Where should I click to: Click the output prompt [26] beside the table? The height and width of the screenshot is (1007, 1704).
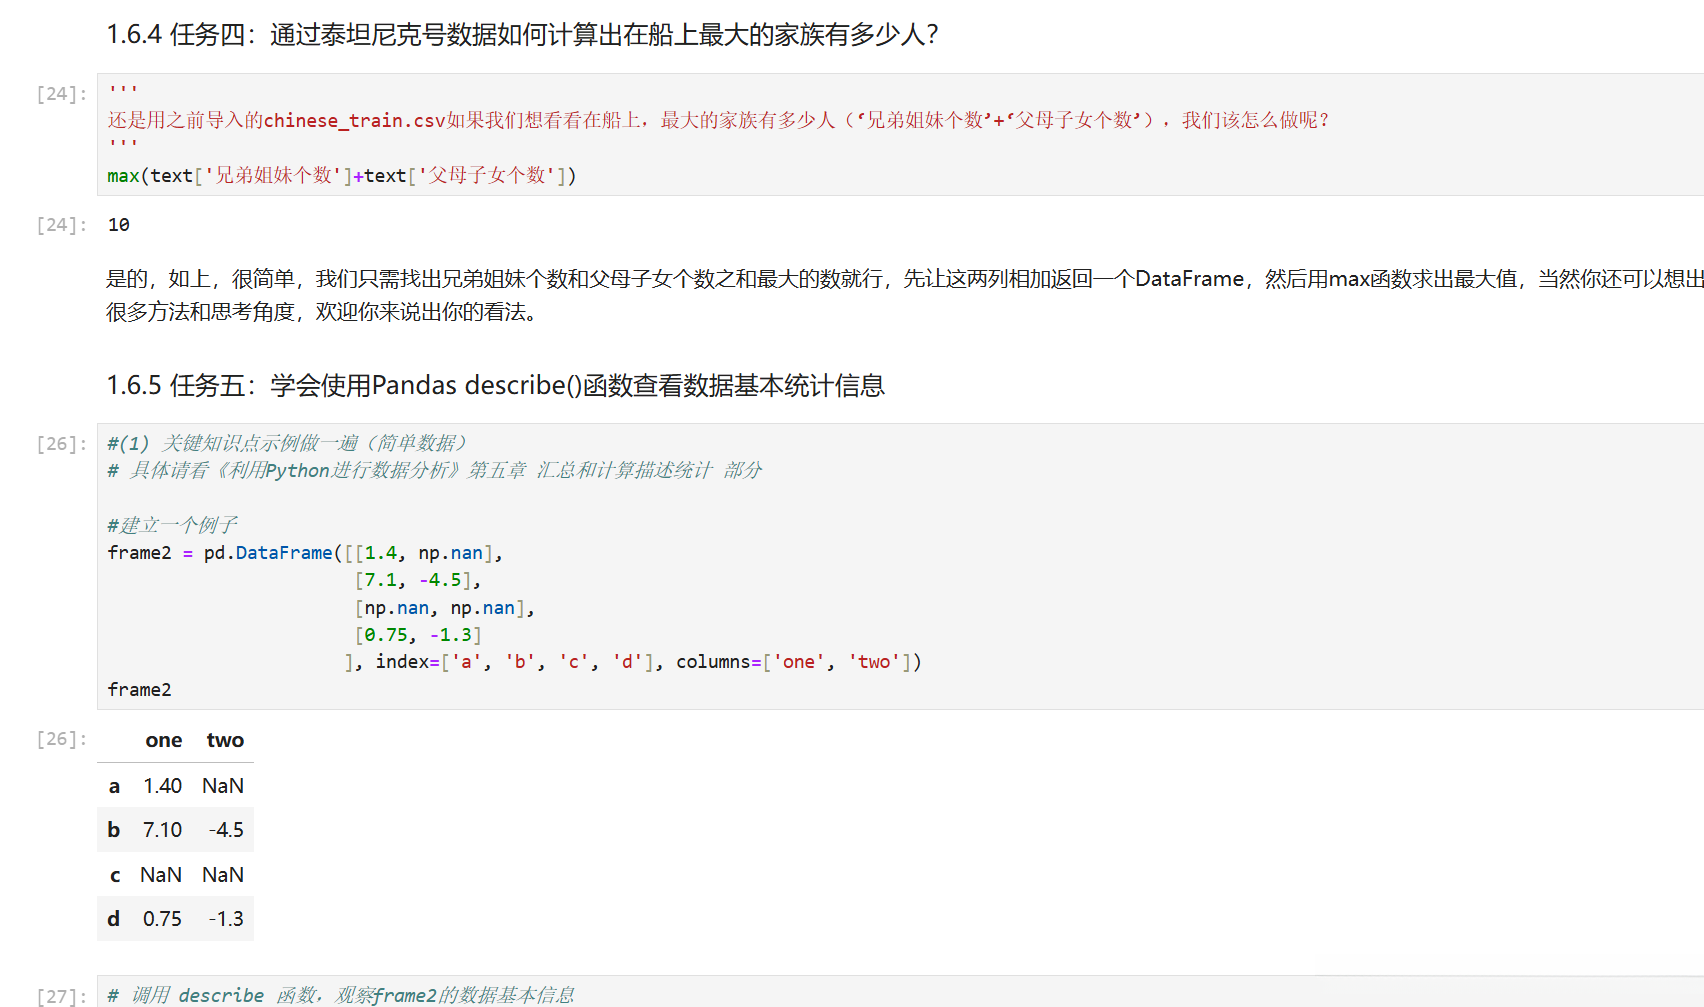coord(62,739)
